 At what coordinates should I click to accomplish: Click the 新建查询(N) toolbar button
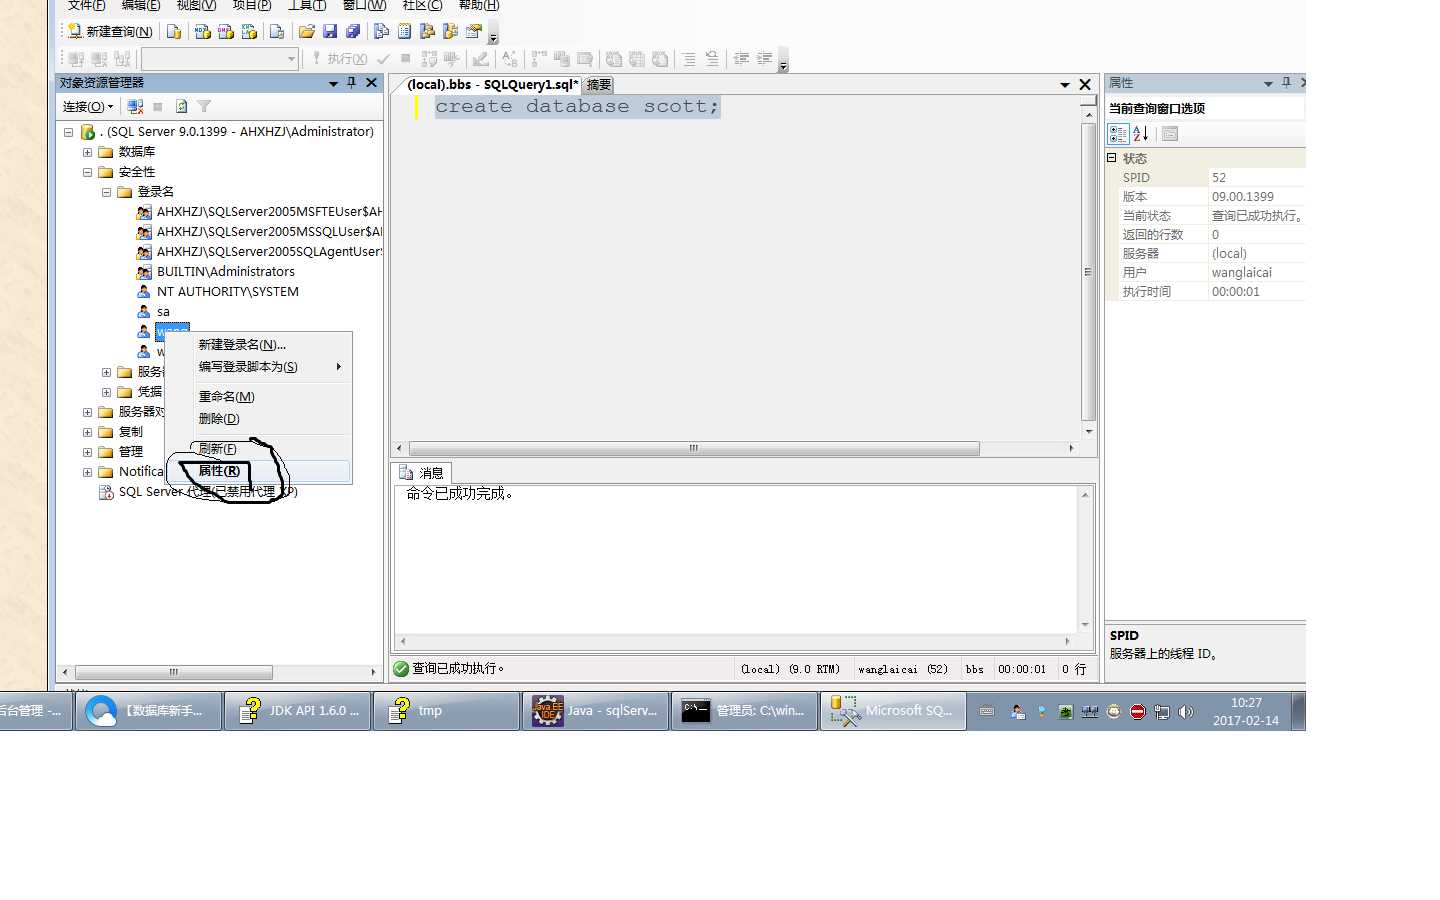[x=110, y=31]
